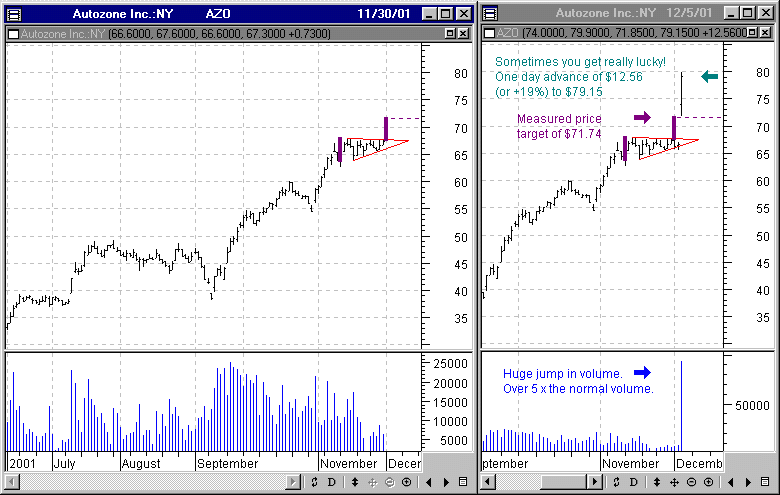Open the layout list icon in left window toolbar

point(463,482)
